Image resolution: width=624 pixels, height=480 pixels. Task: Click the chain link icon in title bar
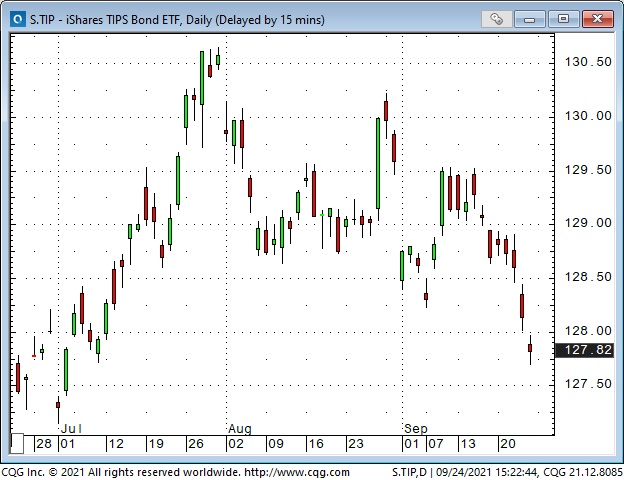pos(496,19)
